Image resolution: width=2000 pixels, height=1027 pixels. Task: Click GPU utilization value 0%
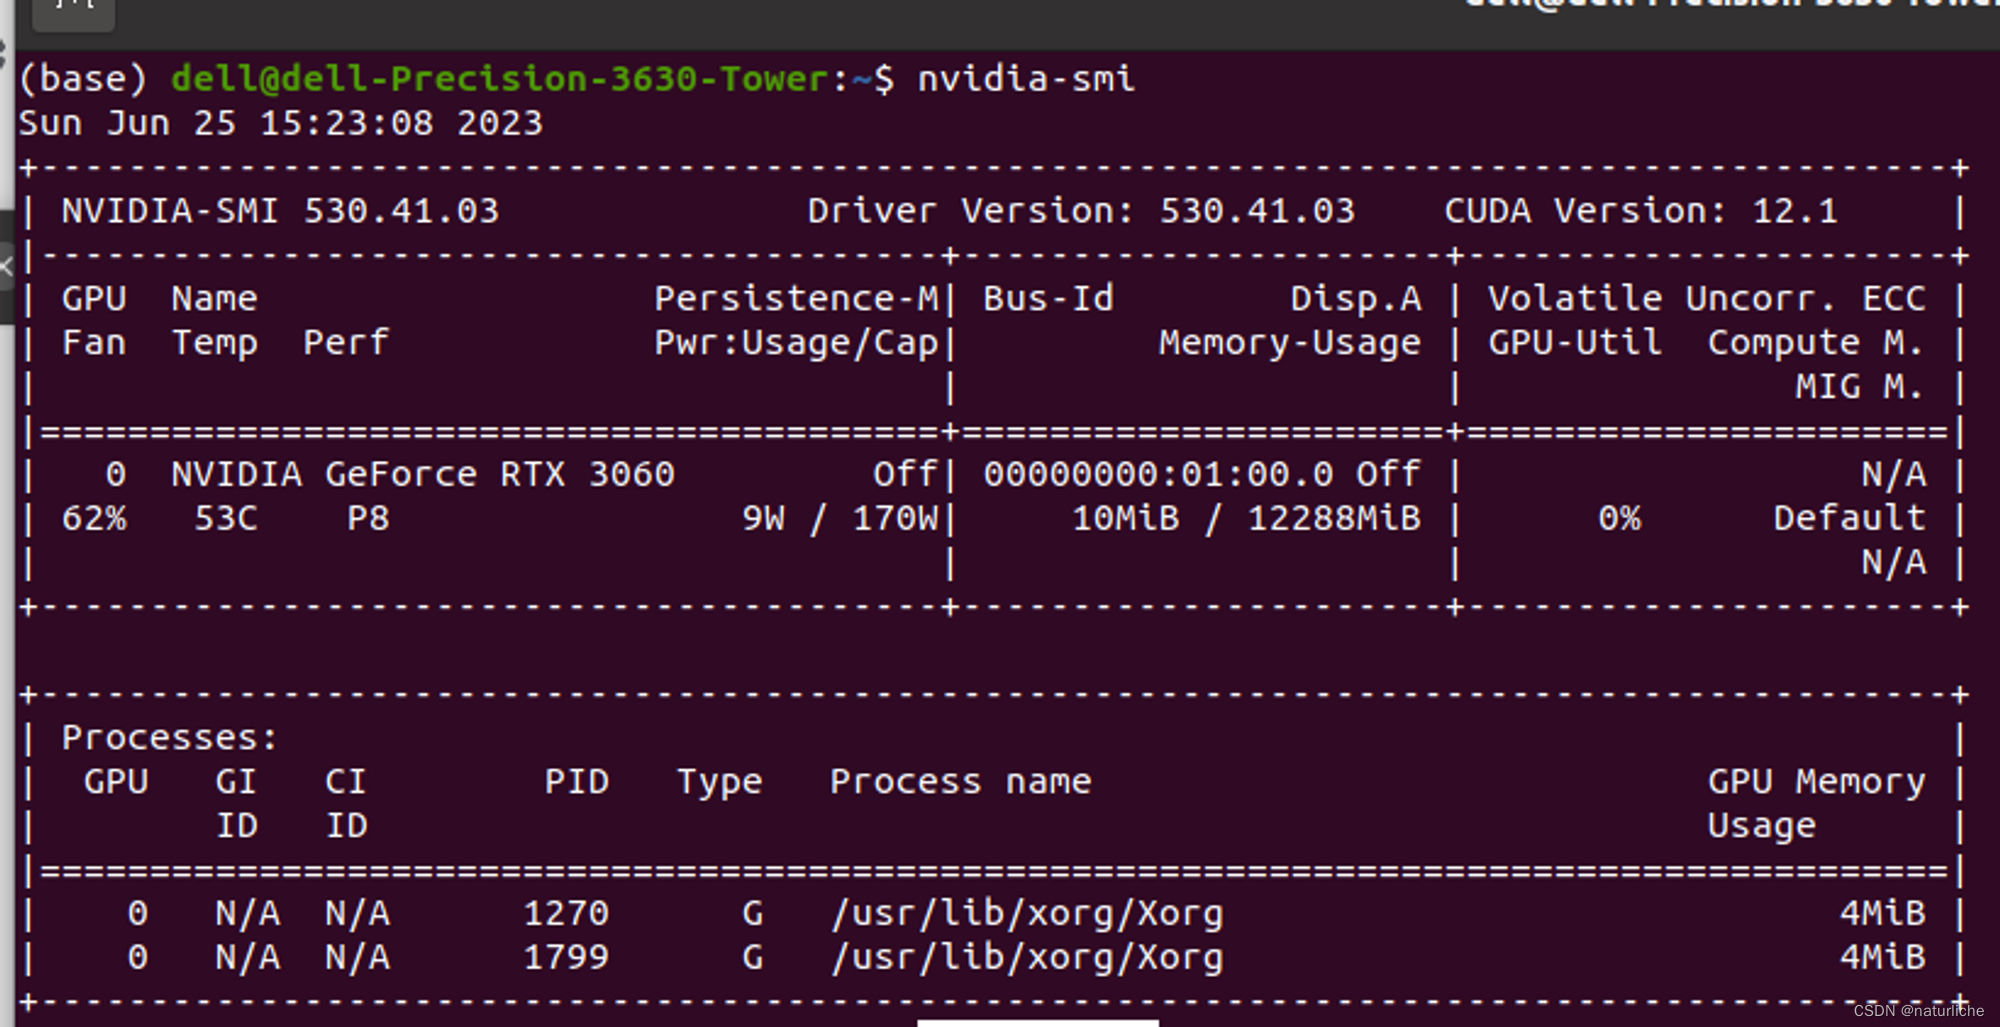(x=1619, y=518)
